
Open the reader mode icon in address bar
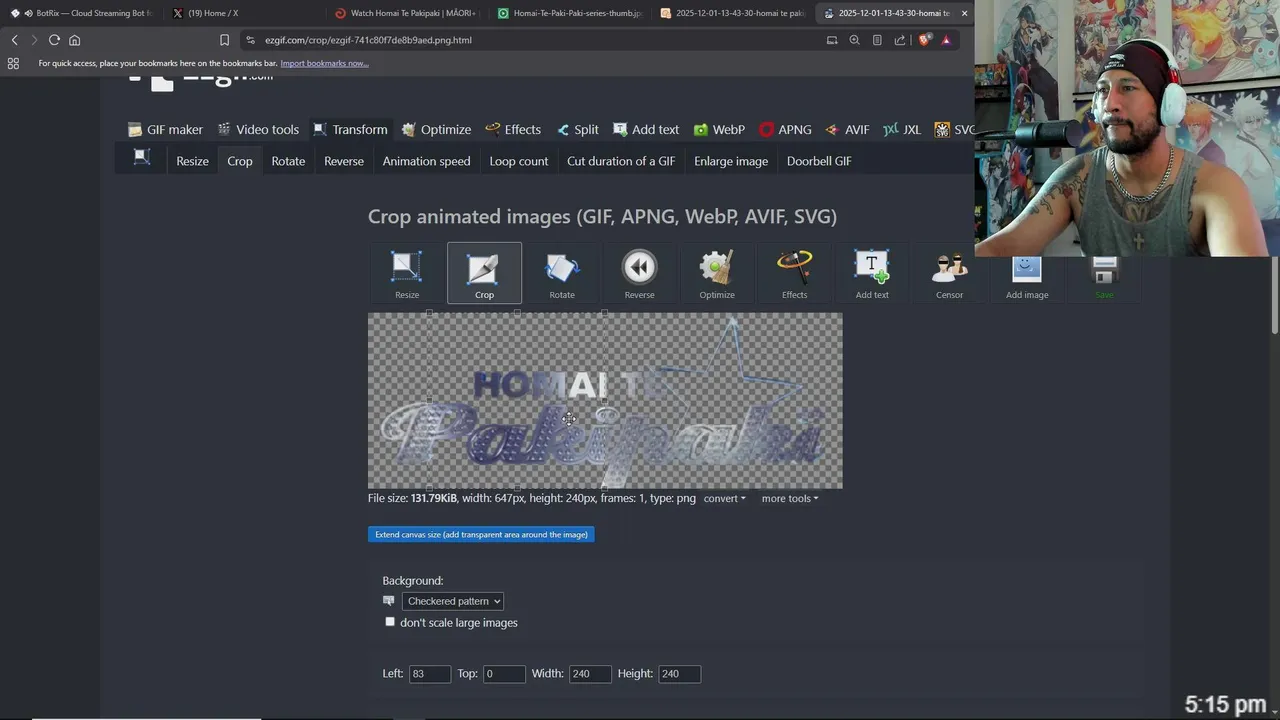[877, 40]
